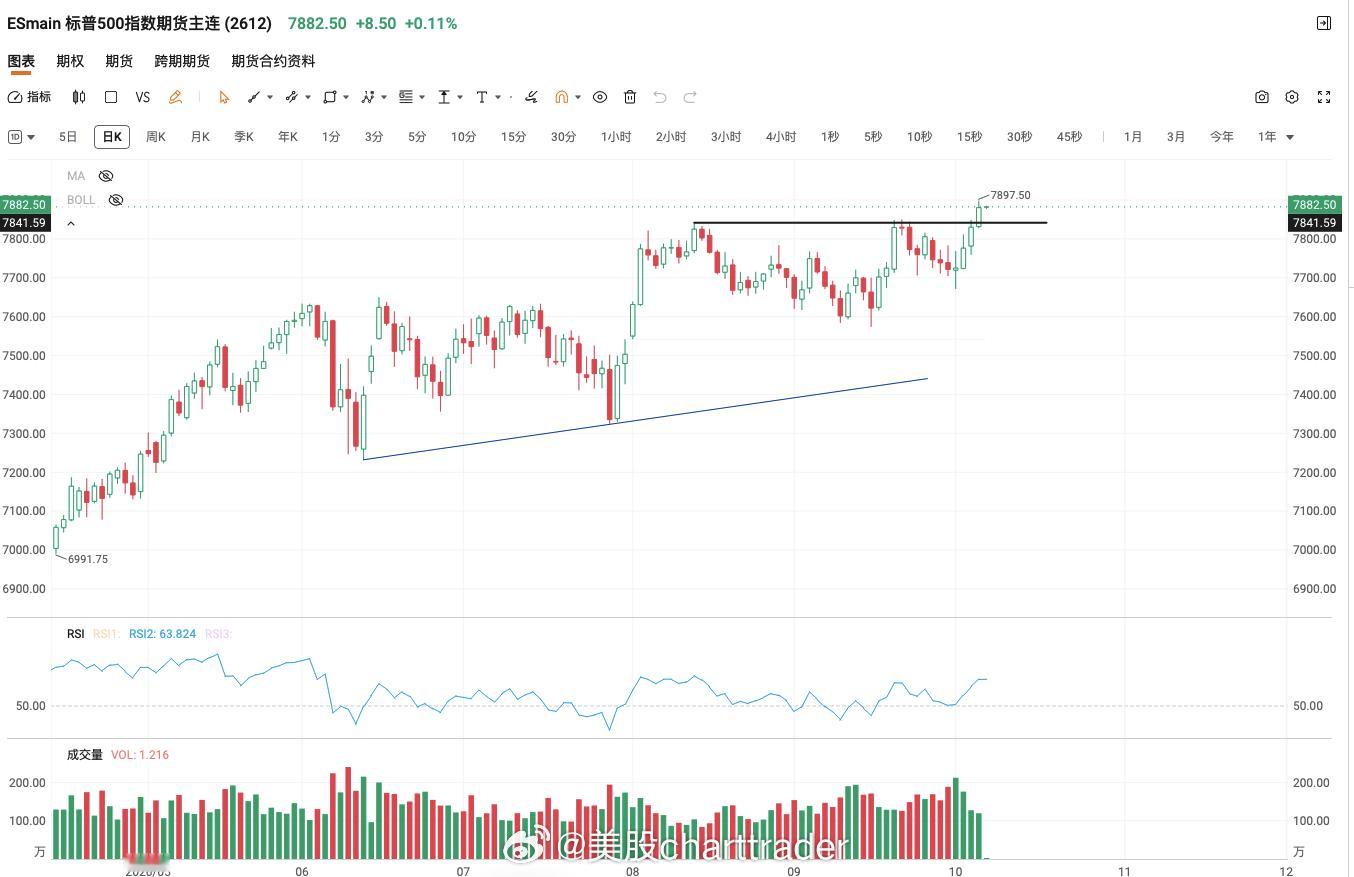Toggle visibility of all drawings eye

pyautogui.click(x=600, y=97)
